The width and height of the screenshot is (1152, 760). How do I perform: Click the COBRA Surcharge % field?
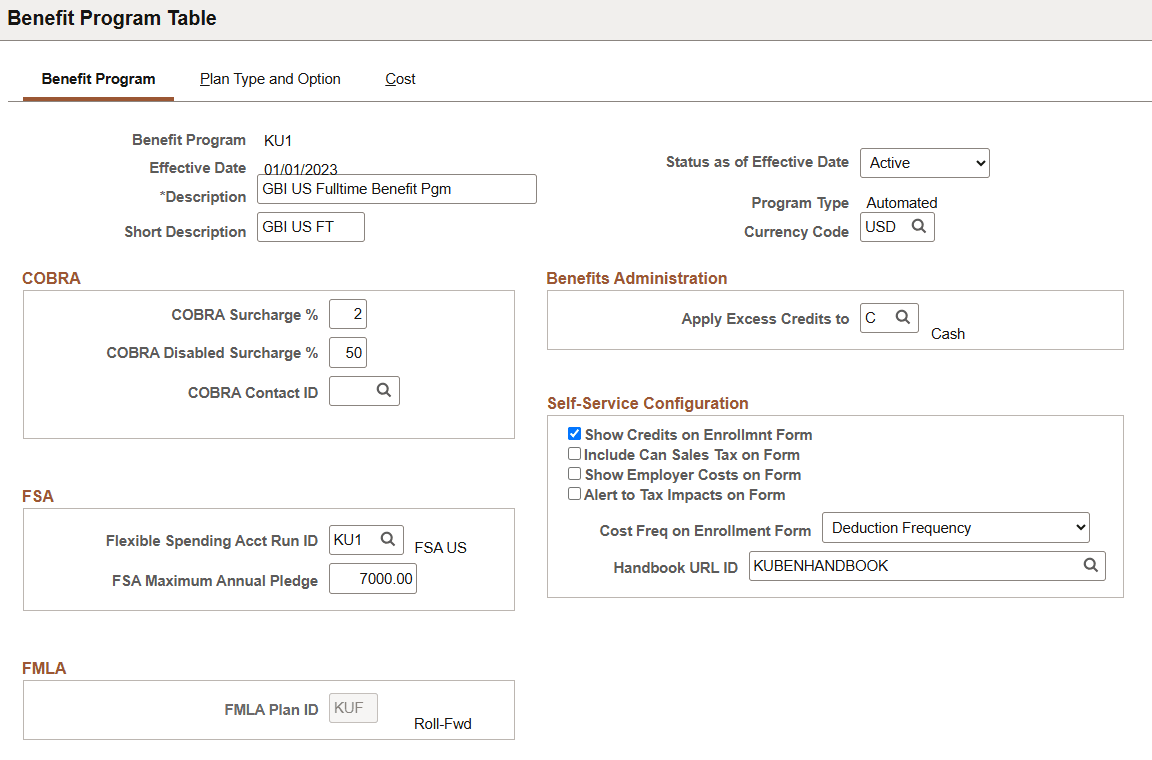(x=348, y=314)
